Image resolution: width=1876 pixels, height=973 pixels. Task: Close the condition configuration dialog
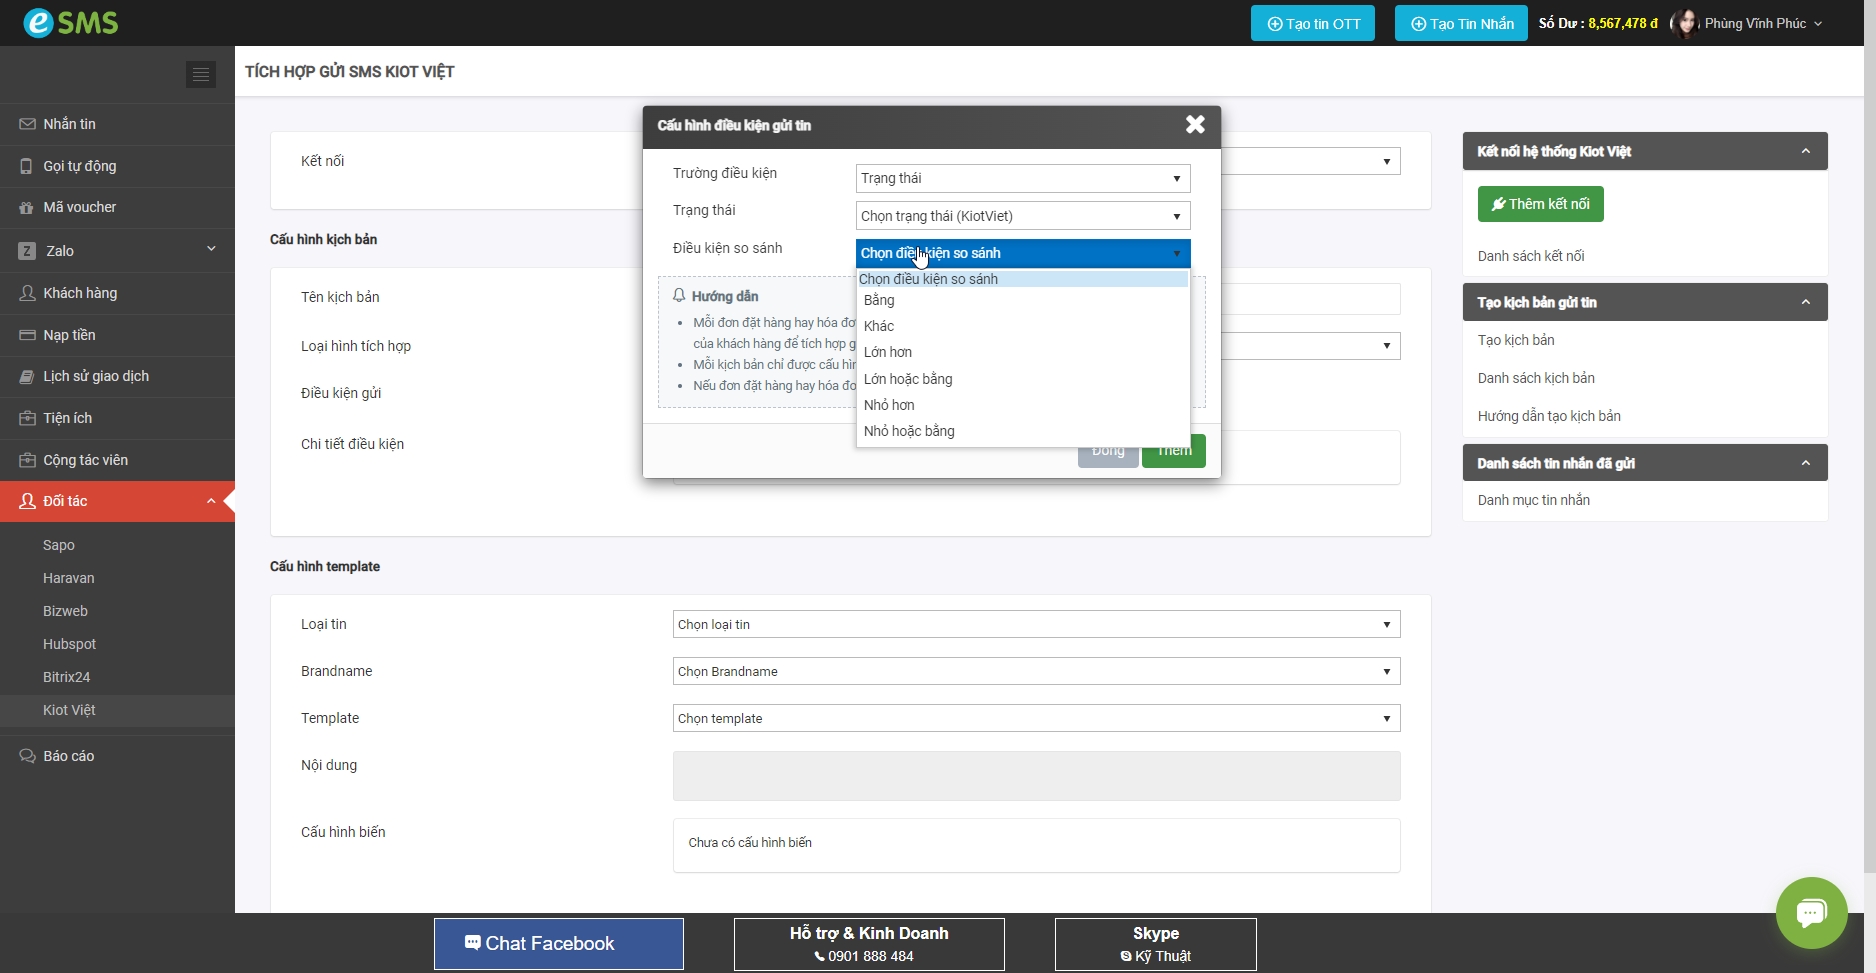tap(1195, 124)
